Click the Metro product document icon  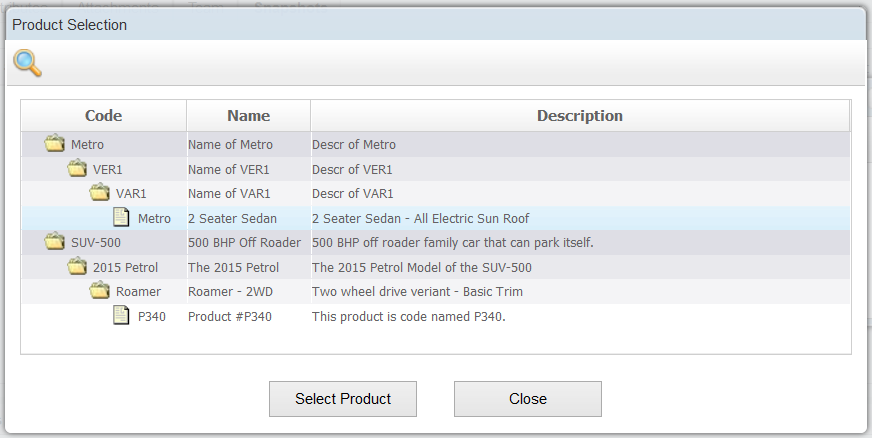(x=122, y=217)
